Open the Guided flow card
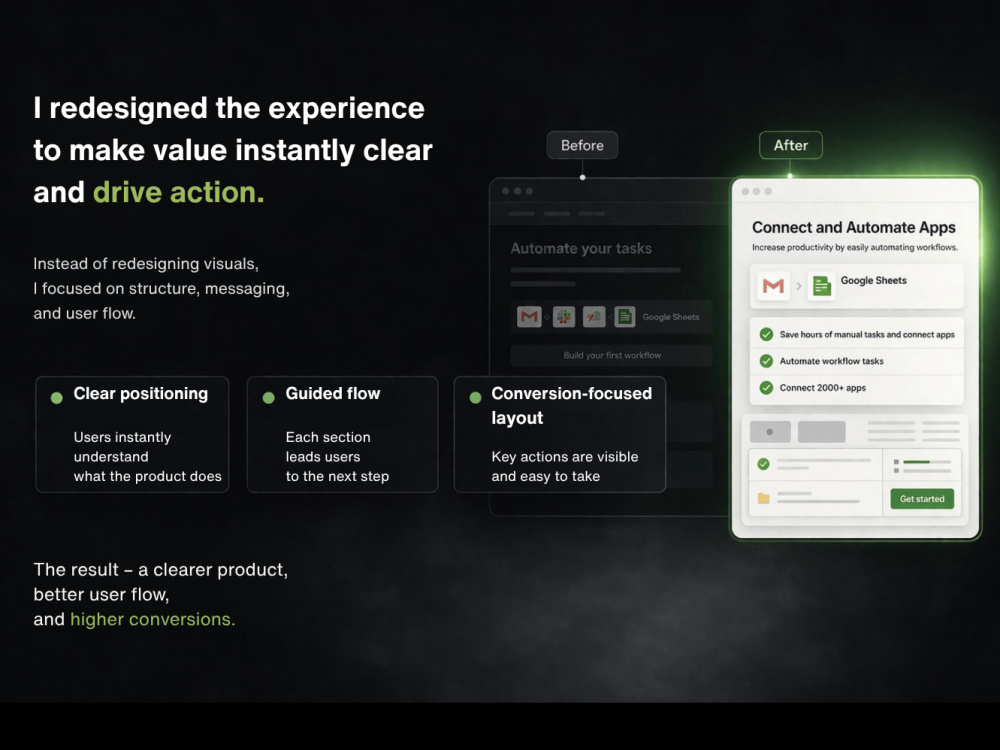Image resolution: width=1000 pixels, height=750 pixels. (x=342, y=434)
